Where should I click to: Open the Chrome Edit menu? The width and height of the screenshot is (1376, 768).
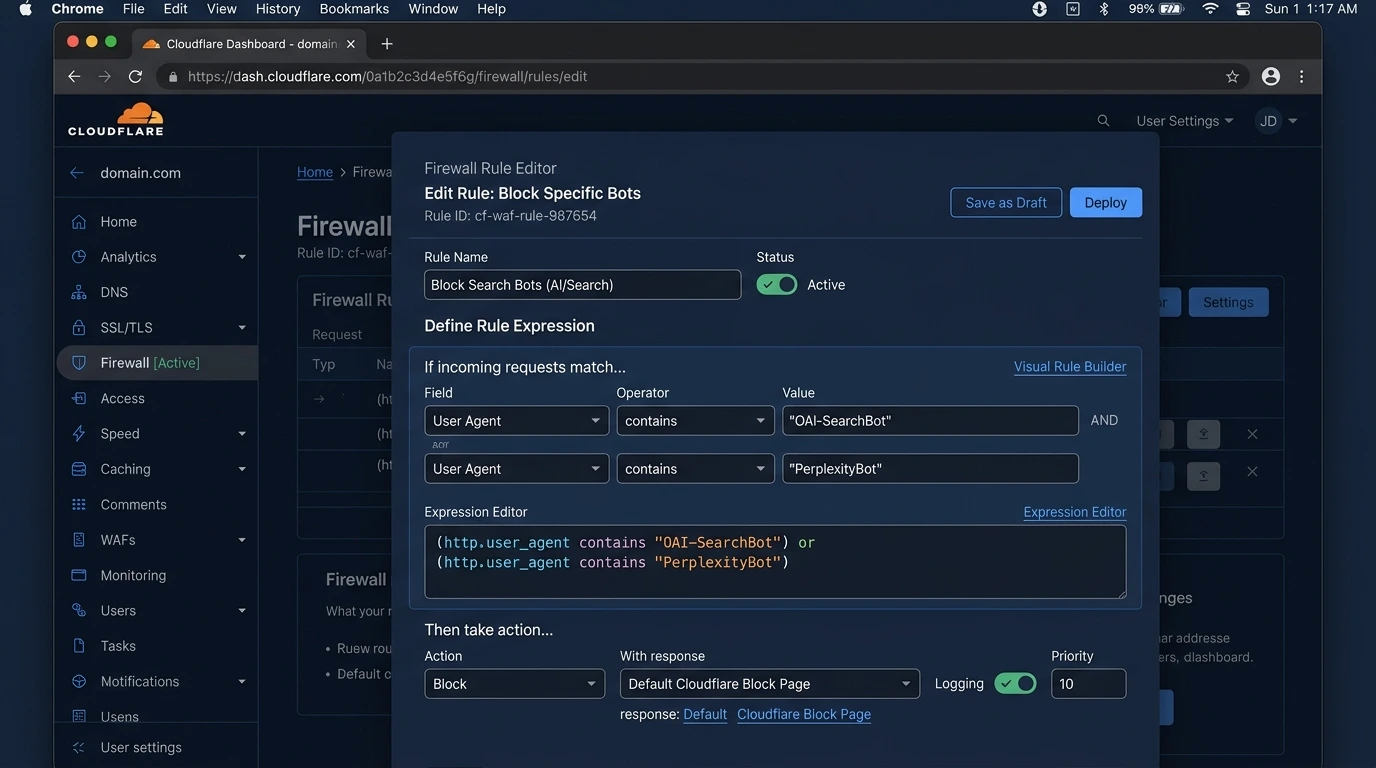click(x=176, y=9)
